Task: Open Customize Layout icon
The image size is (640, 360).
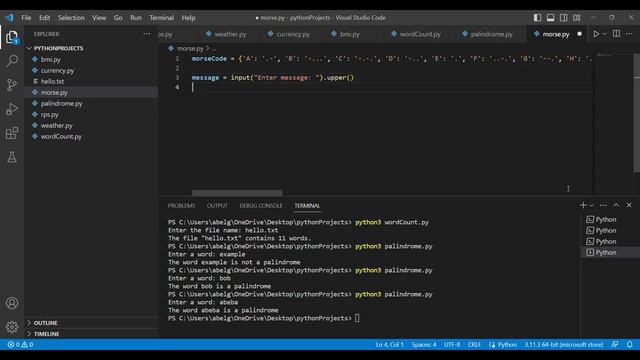Action: tap(577, 18)
